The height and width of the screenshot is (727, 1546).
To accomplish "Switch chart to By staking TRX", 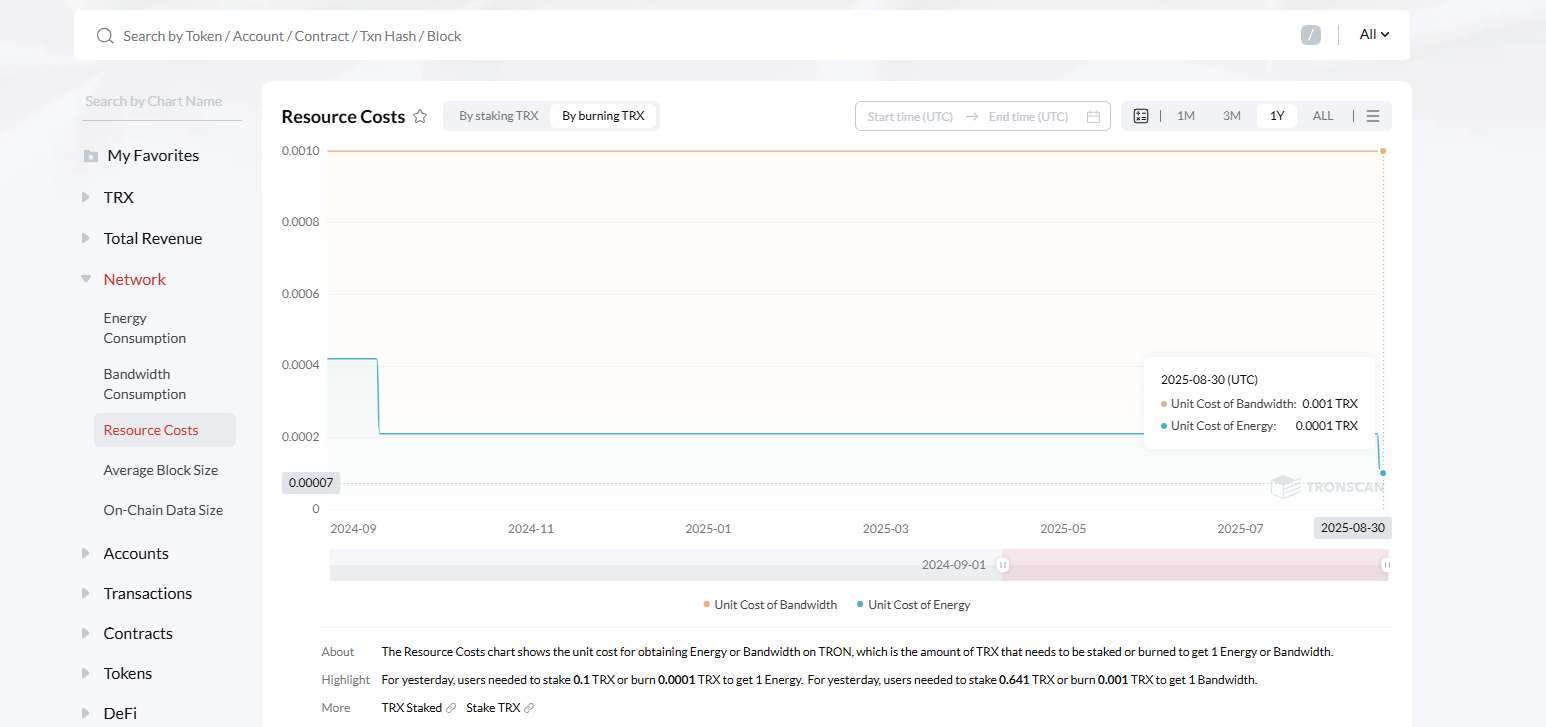I will pos(498,116).
